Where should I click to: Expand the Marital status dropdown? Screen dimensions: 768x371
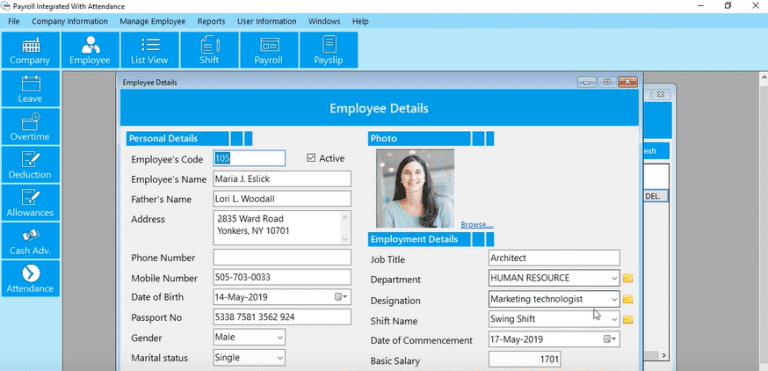click(x=280, y=358)
